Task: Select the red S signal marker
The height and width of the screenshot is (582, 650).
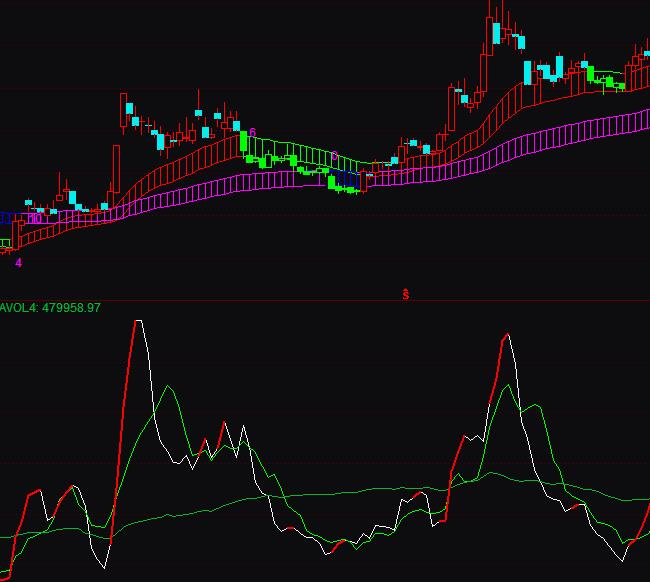Action: [x=406, y=294]
